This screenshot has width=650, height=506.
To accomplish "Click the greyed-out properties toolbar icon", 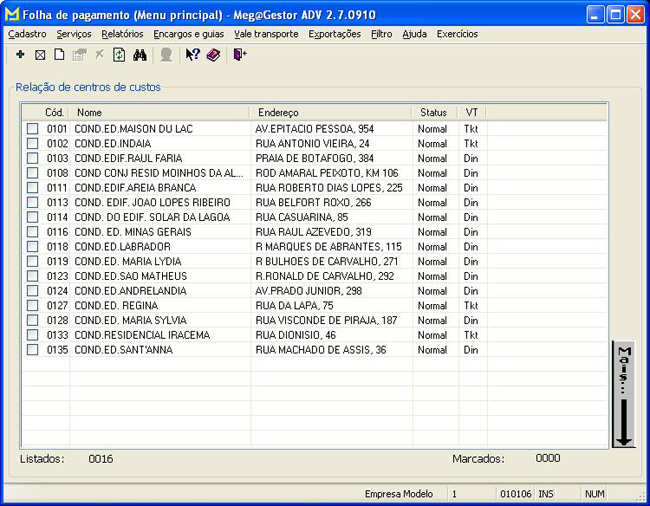I will 79,55.
